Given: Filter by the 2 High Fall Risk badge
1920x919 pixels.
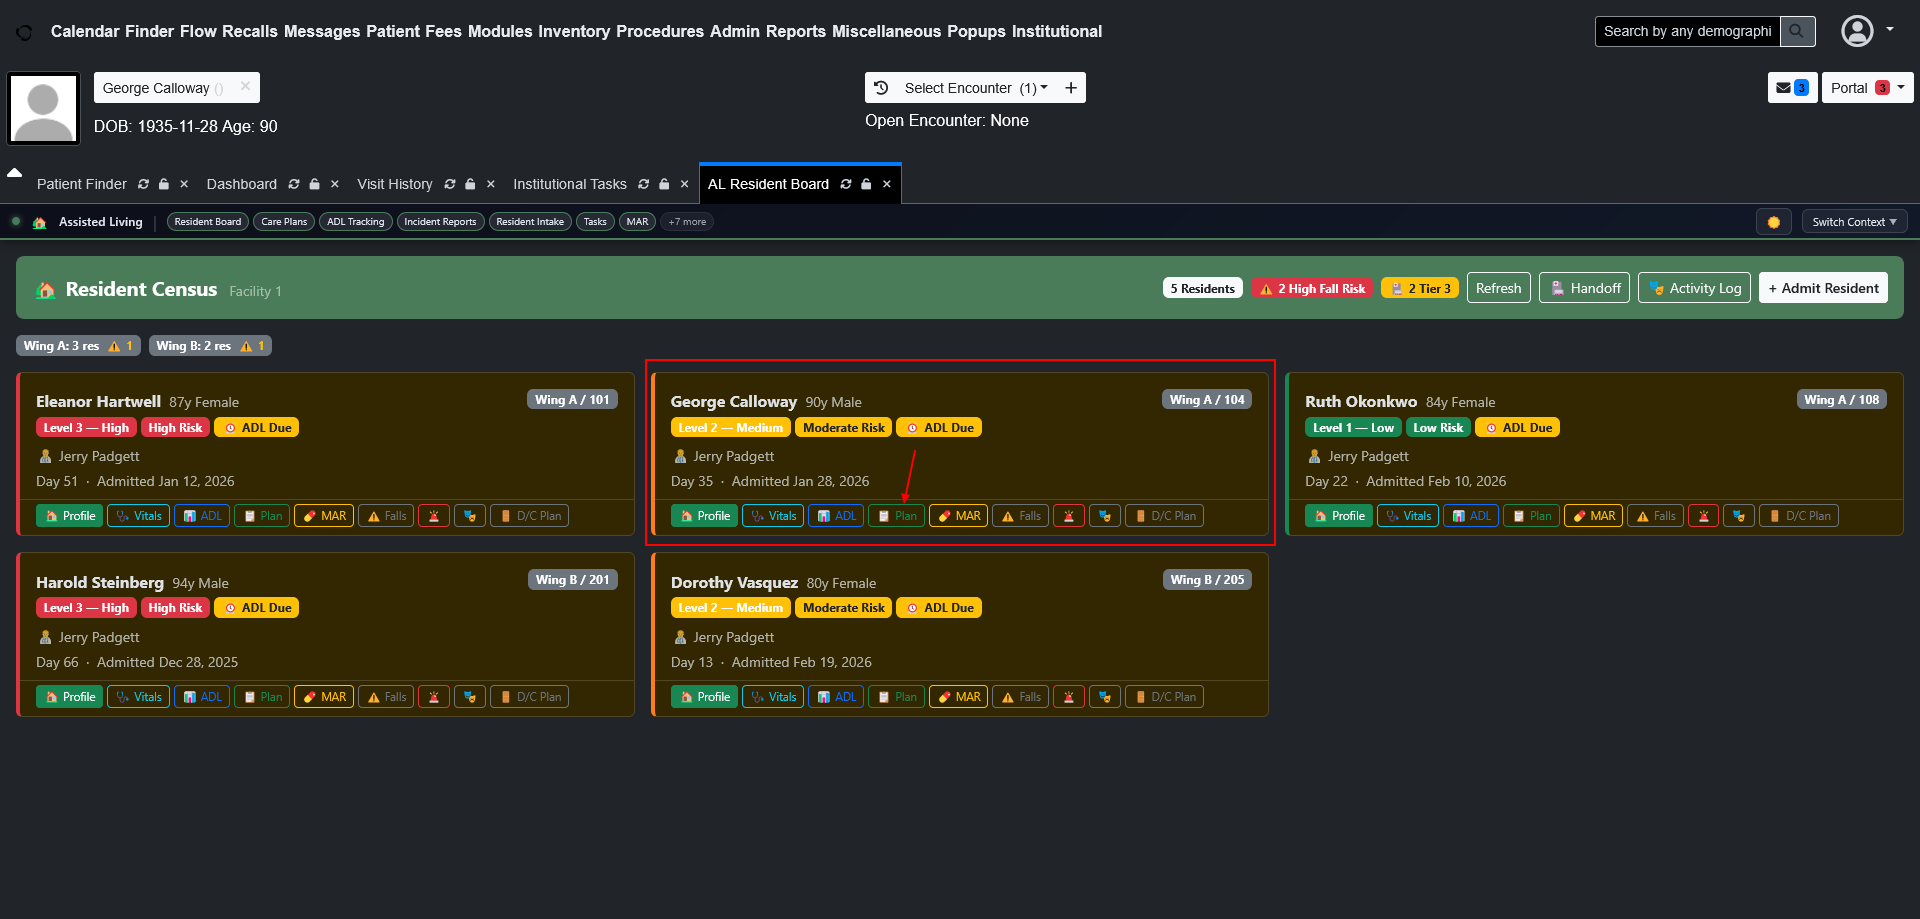Looking at the screenshot, I should [1311, 288].
